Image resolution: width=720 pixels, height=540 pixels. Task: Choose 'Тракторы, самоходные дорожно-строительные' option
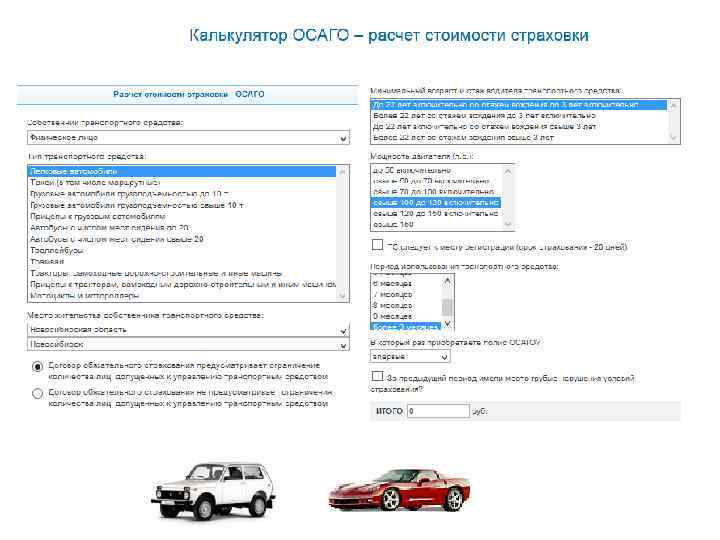tap(182, 273)
